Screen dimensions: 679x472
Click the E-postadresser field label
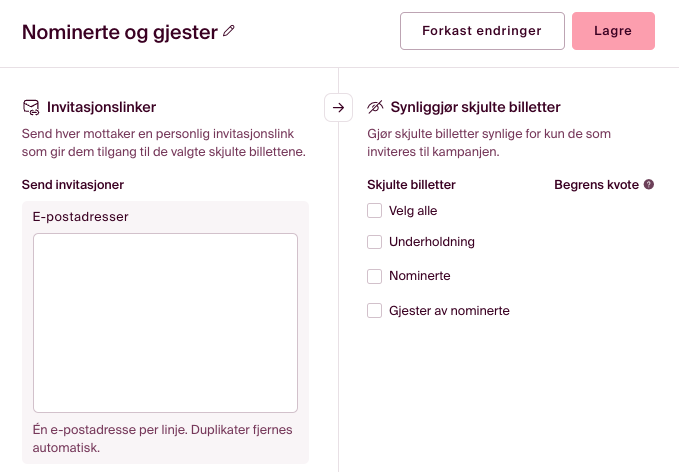pyautogui.click(x=81, y=216)
